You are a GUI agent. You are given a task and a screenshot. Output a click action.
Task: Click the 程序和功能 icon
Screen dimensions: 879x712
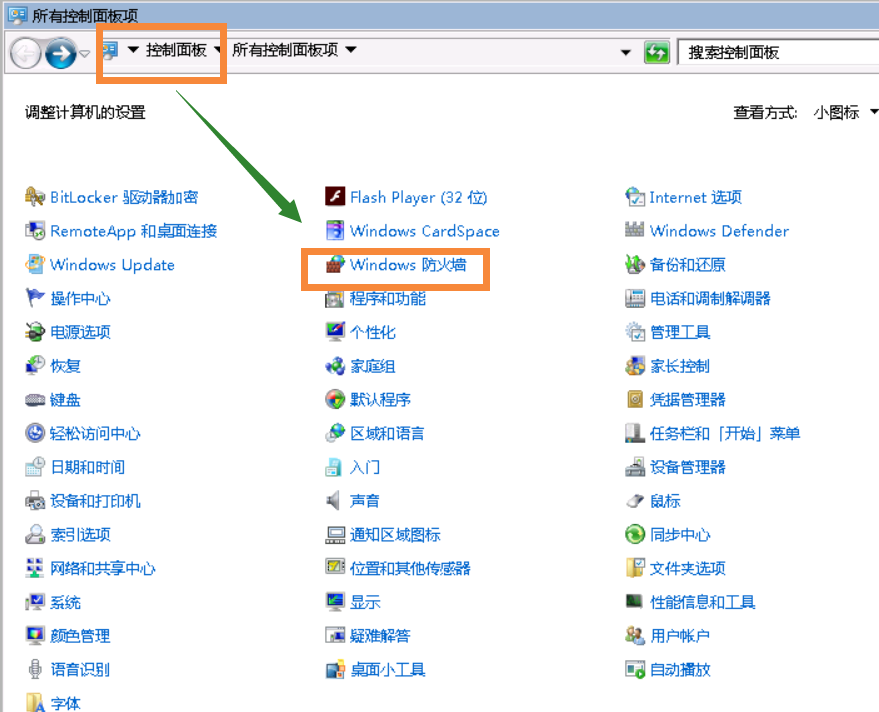click(x=335, y=299)
